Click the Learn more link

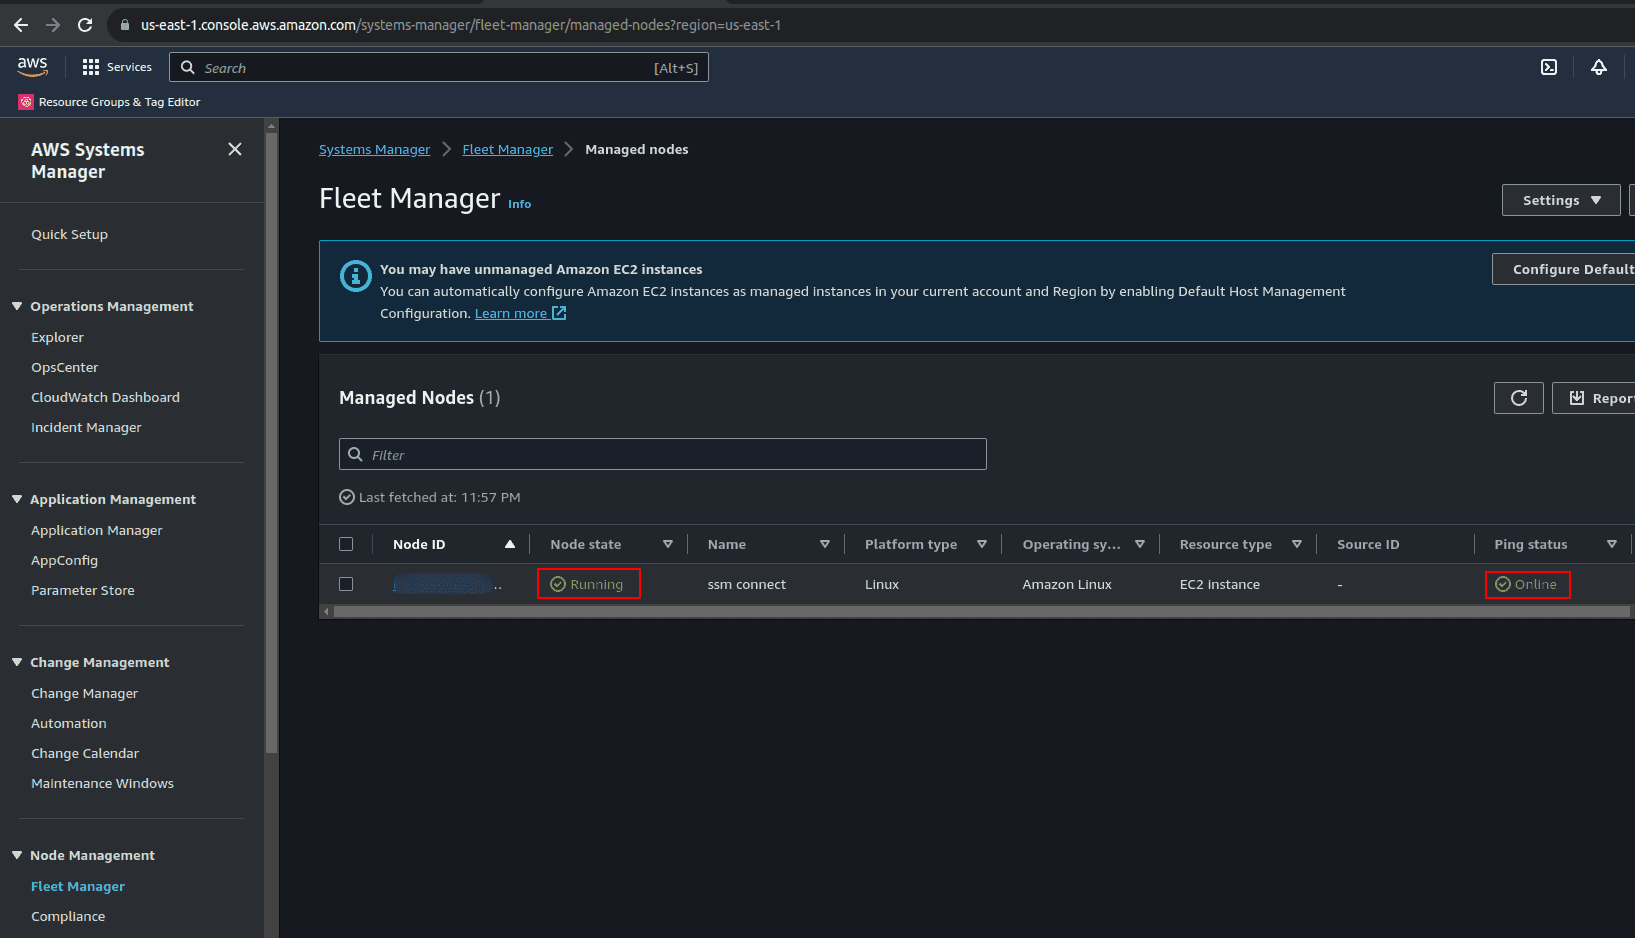(x=511, y=312)
